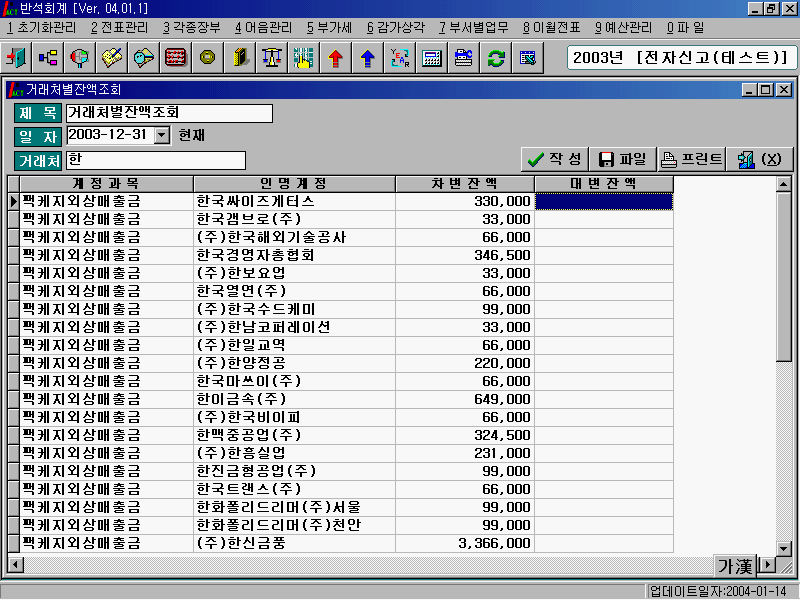Click the vertical scrollbar thumb
The width and height of the screenshot is (800, 600).
click(x=784, y=277)
